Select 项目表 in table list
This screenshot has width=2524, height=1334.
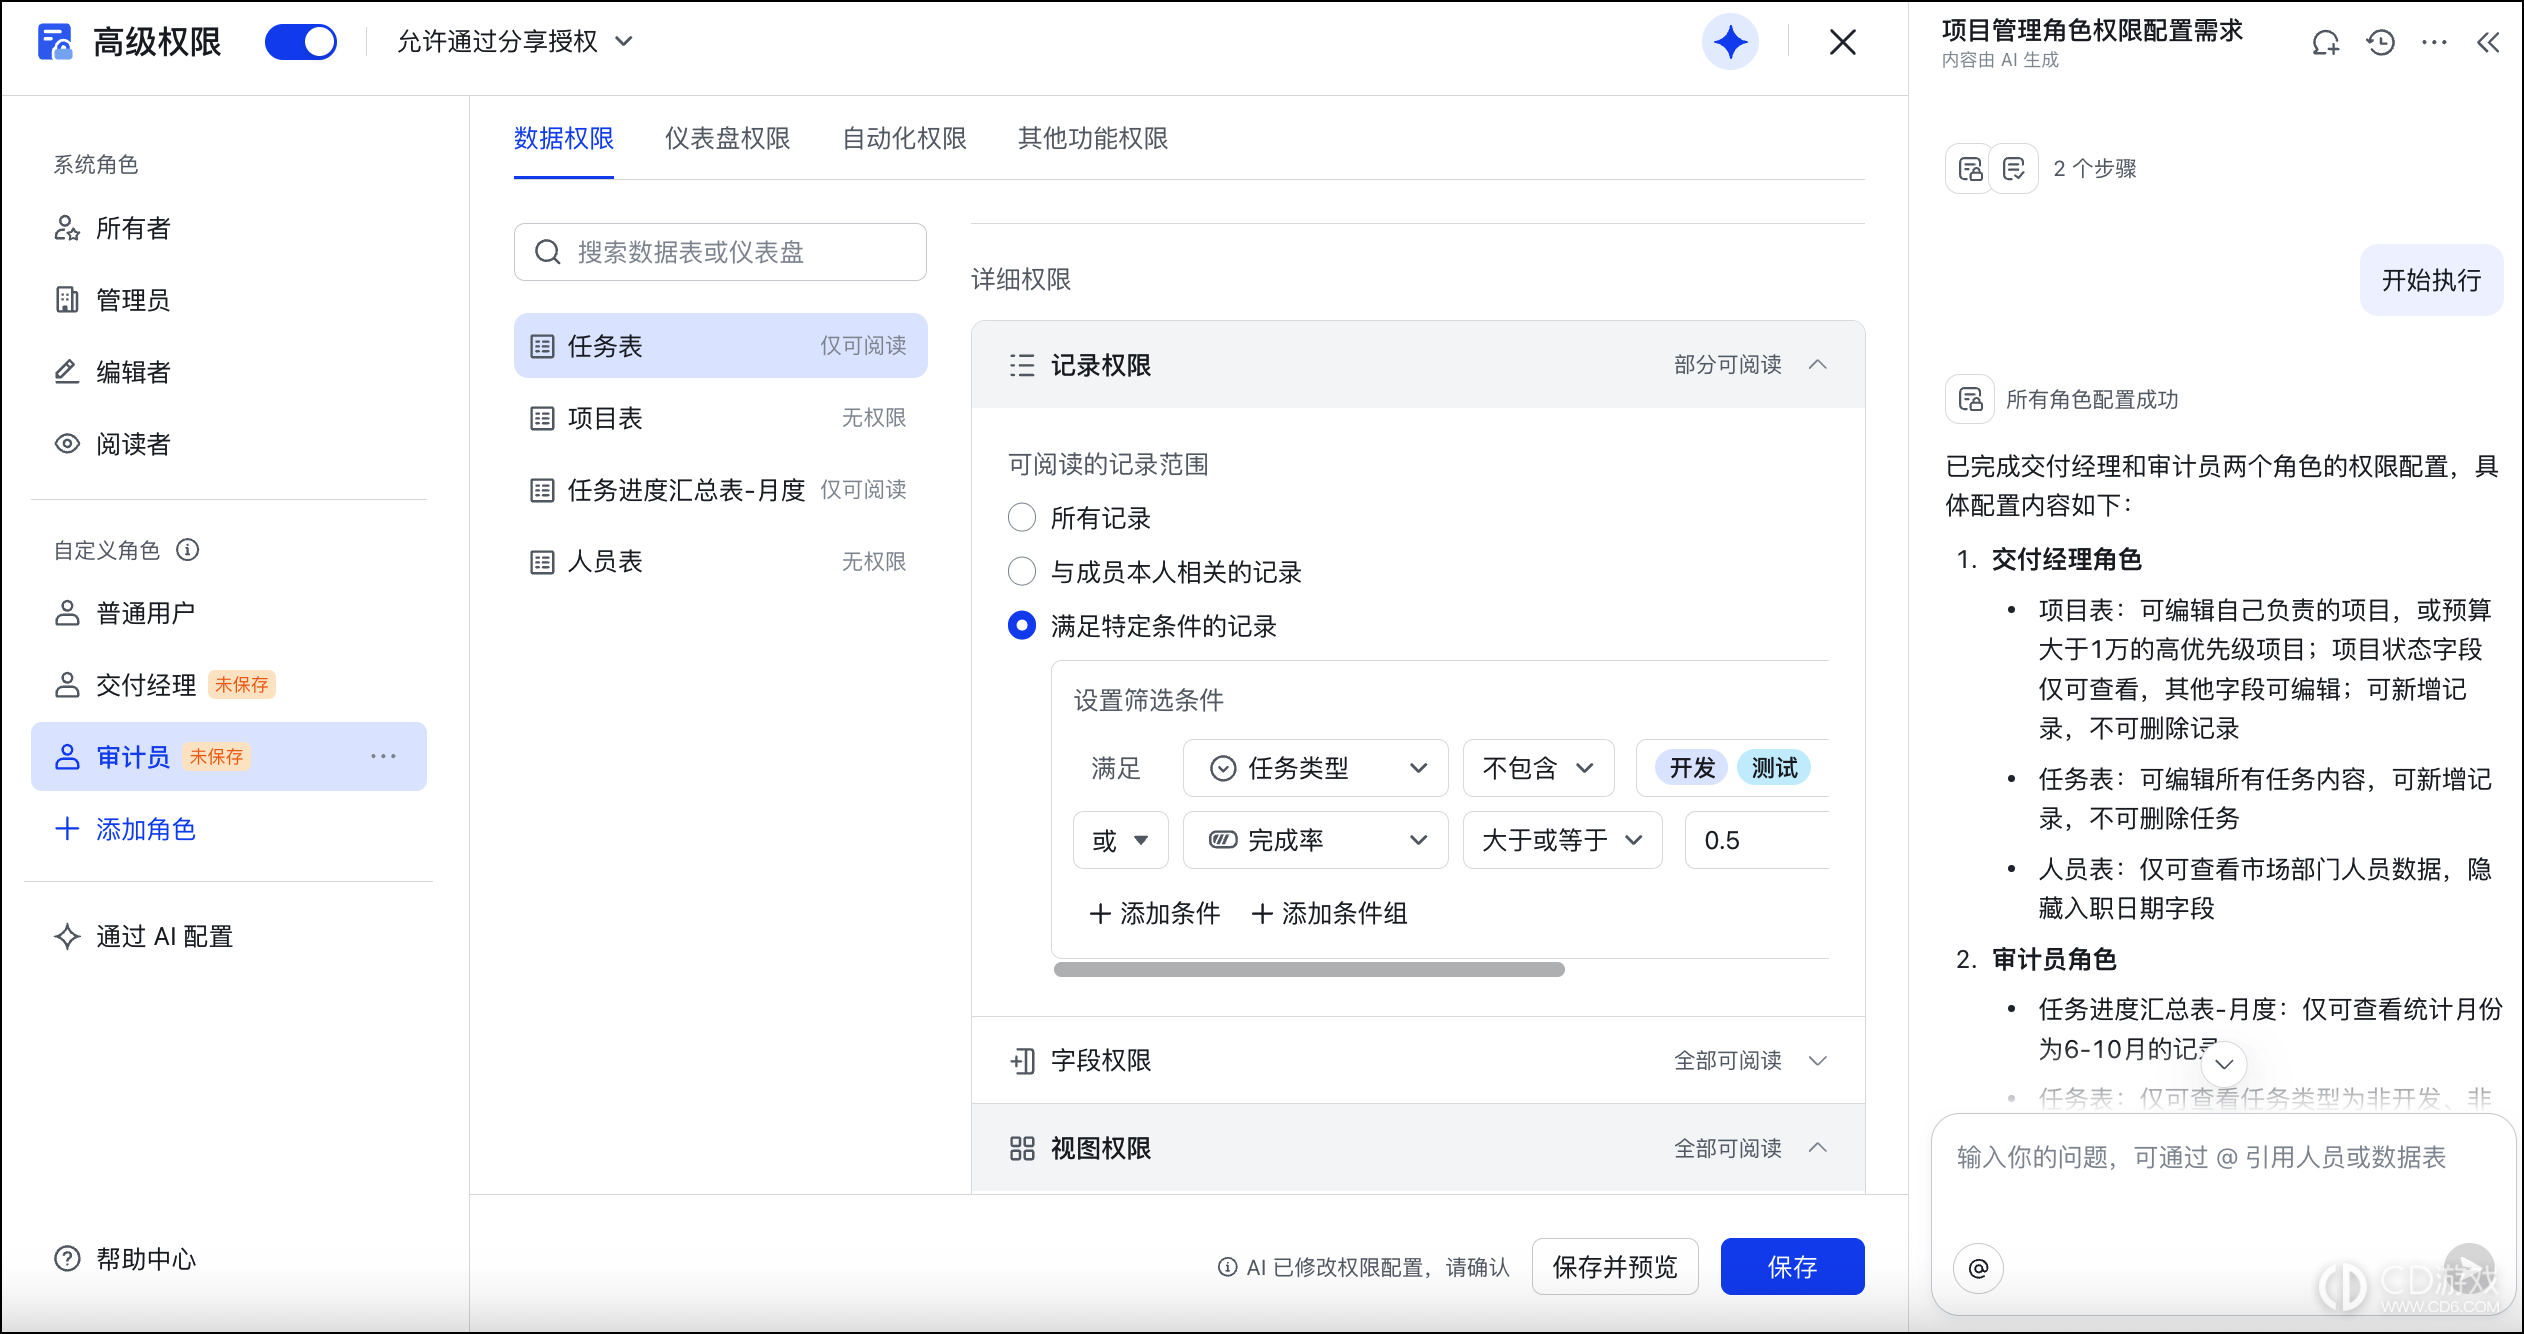(720, 418)
